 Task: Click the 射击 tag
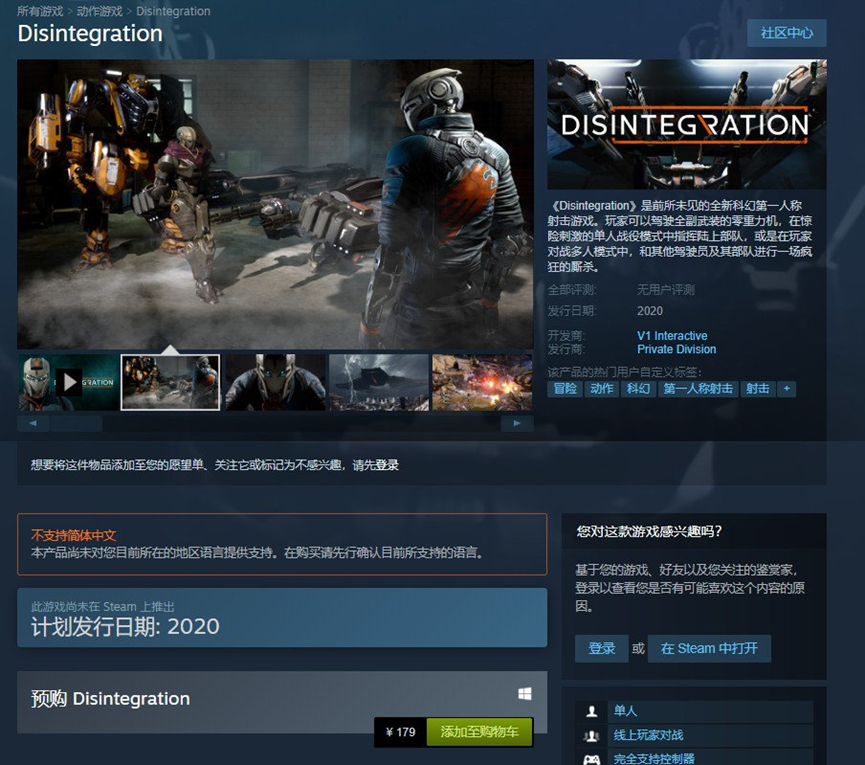pos(757,389)
